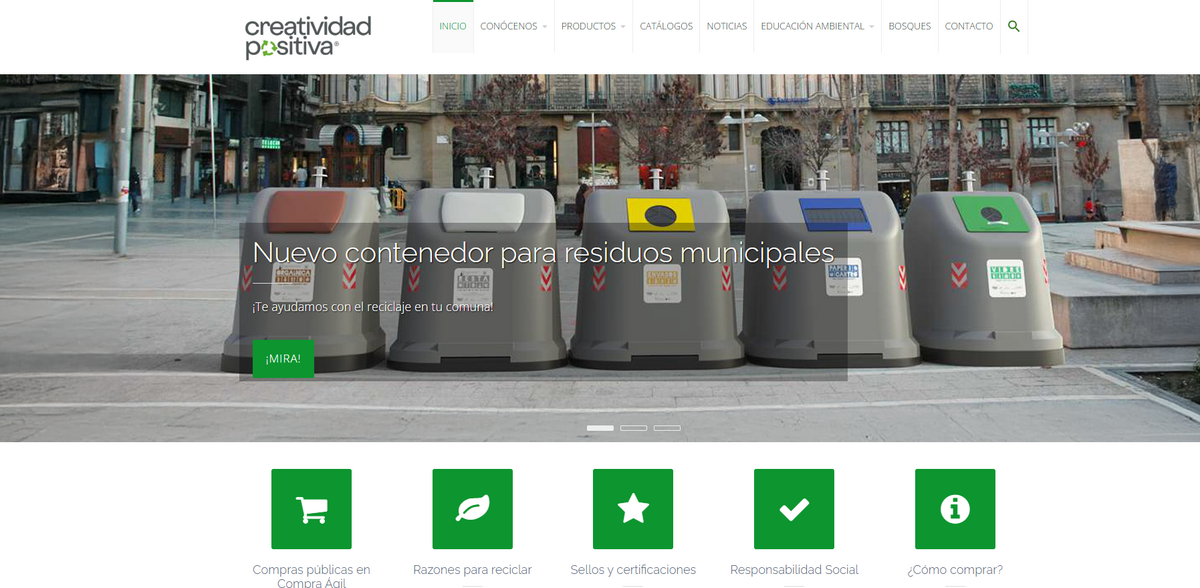
Task: Expand the Educación Ambiental dropdown menu
Action: (x=817, y=26)
